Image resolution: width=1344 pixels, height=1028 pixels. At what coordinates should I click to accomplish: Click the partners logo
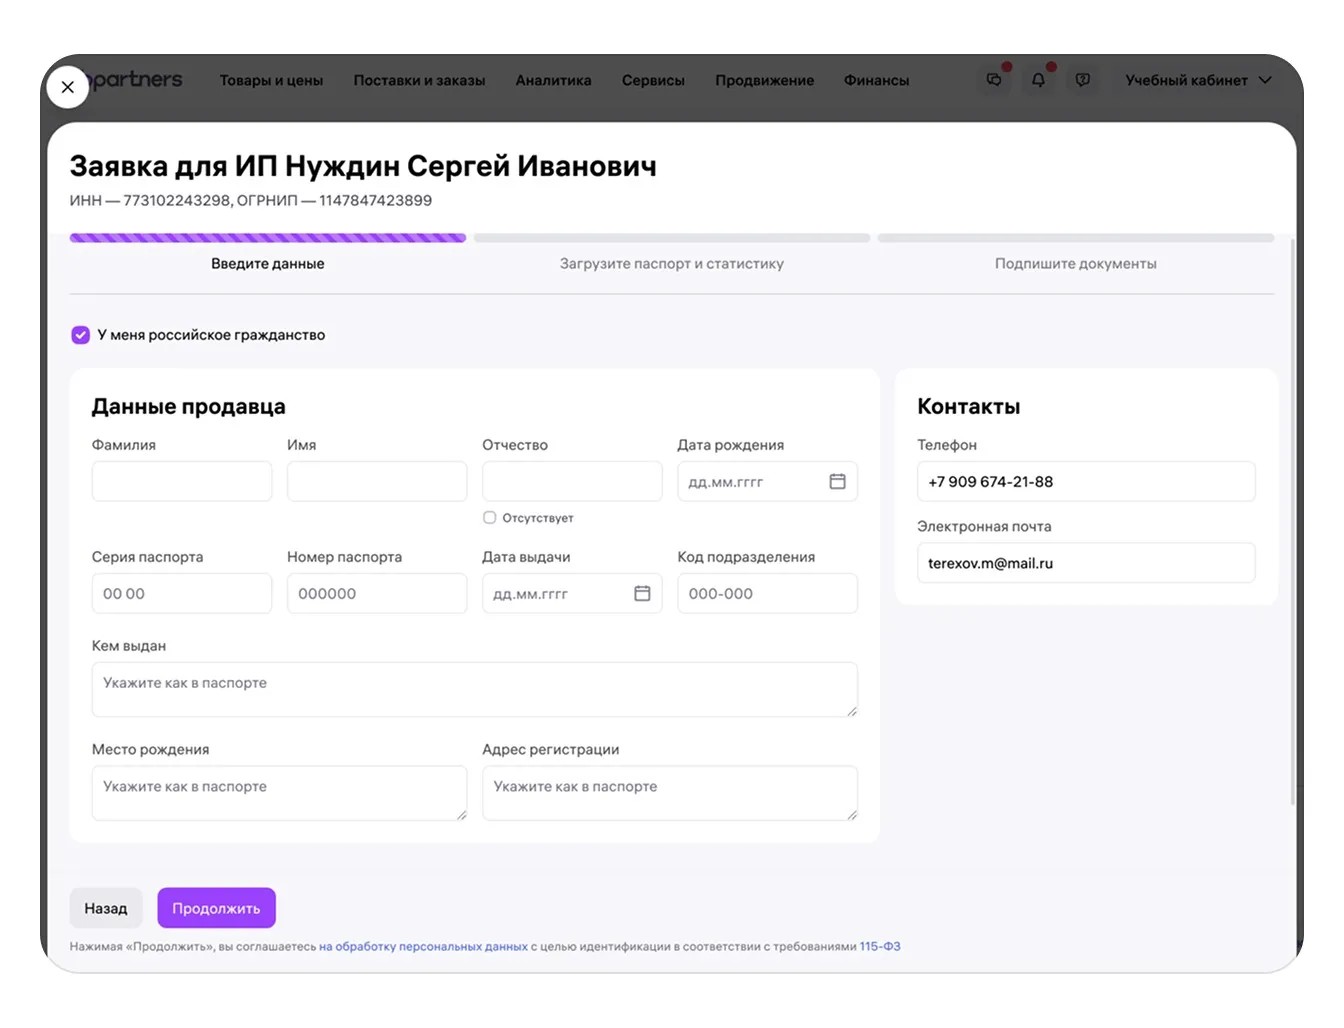point(137,80)
